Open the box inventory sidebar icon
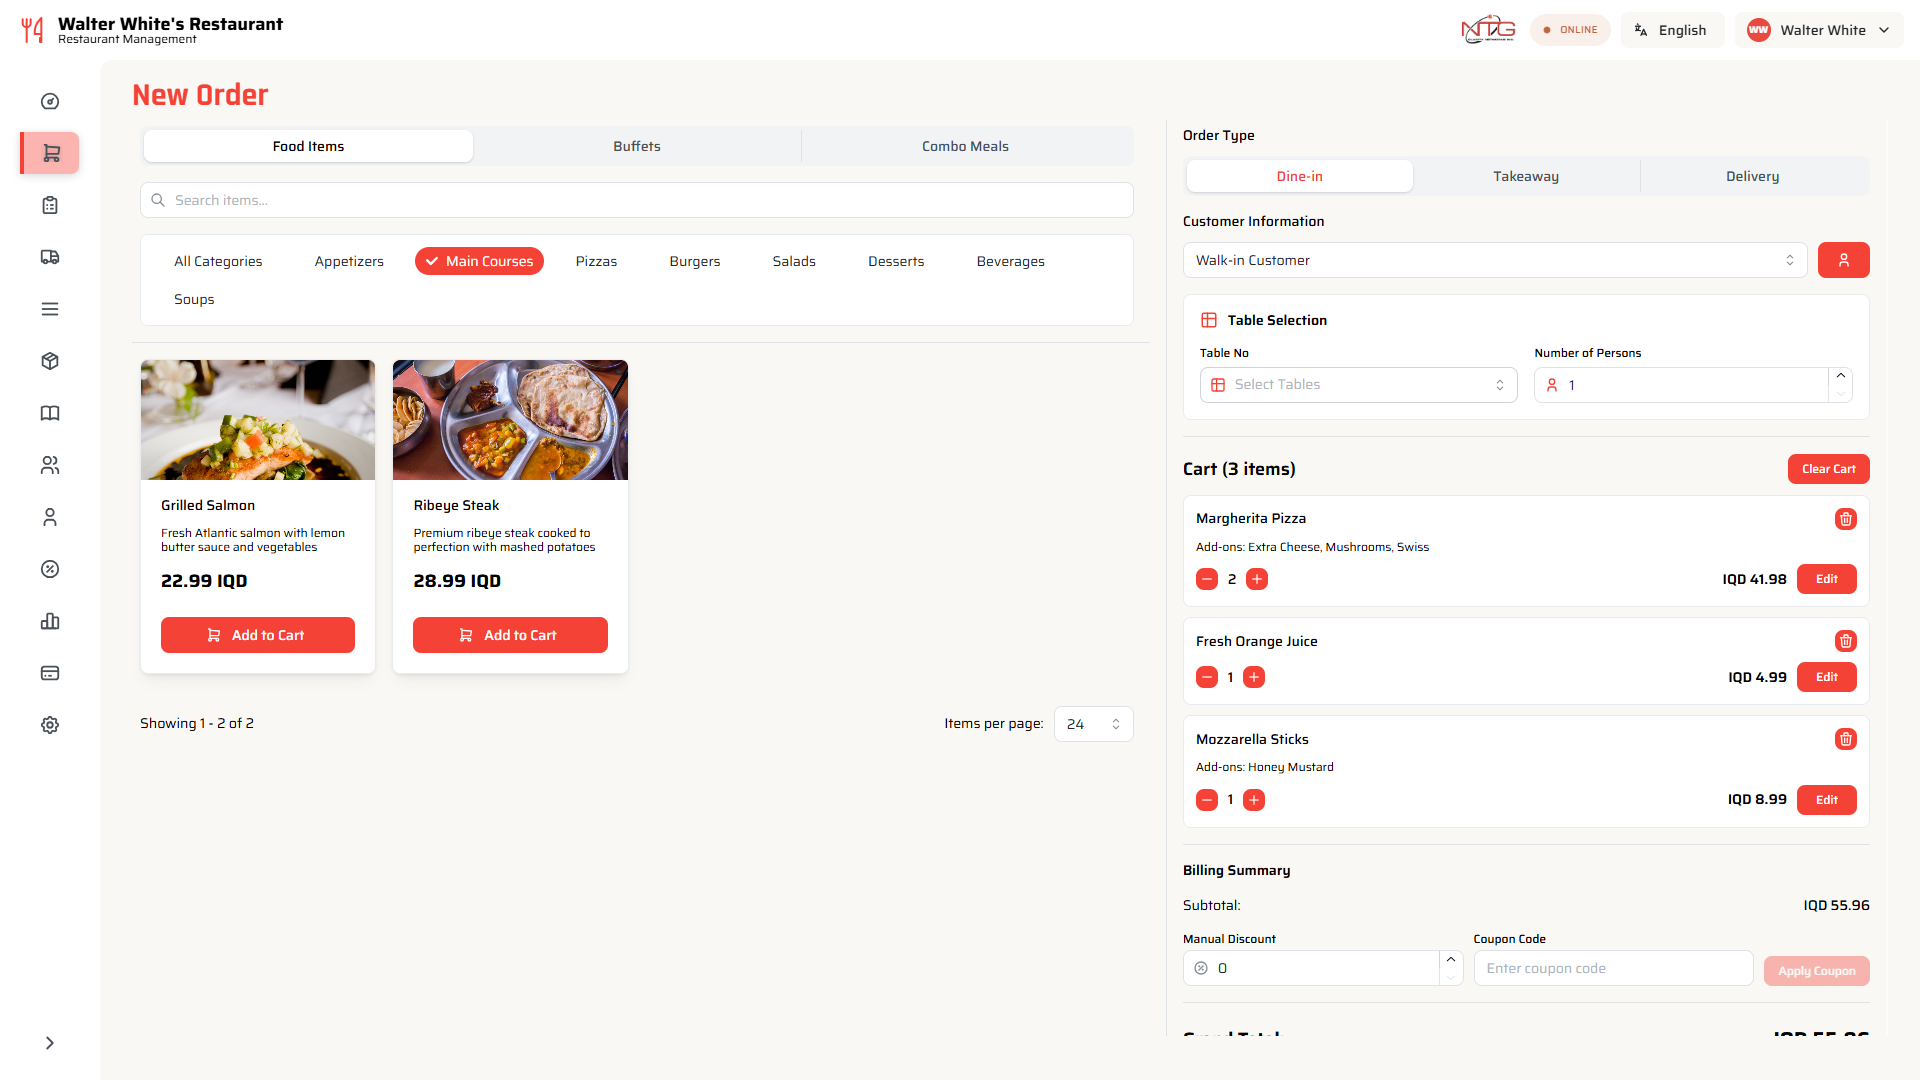The height and width of the screenshot is (1080, 1920). tap(50, 361)
